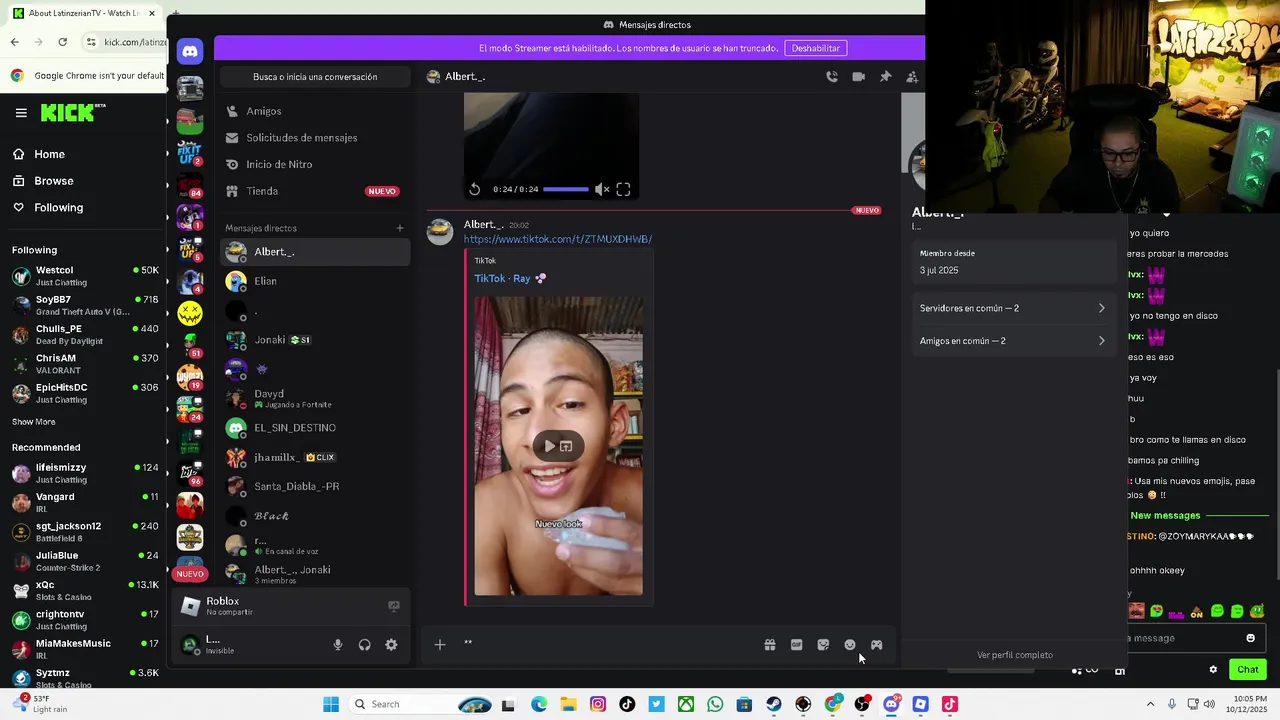The image size is (1280, 720).
Task: Open DM with EL_SIN_DESTINO
Action: [314, 428]
